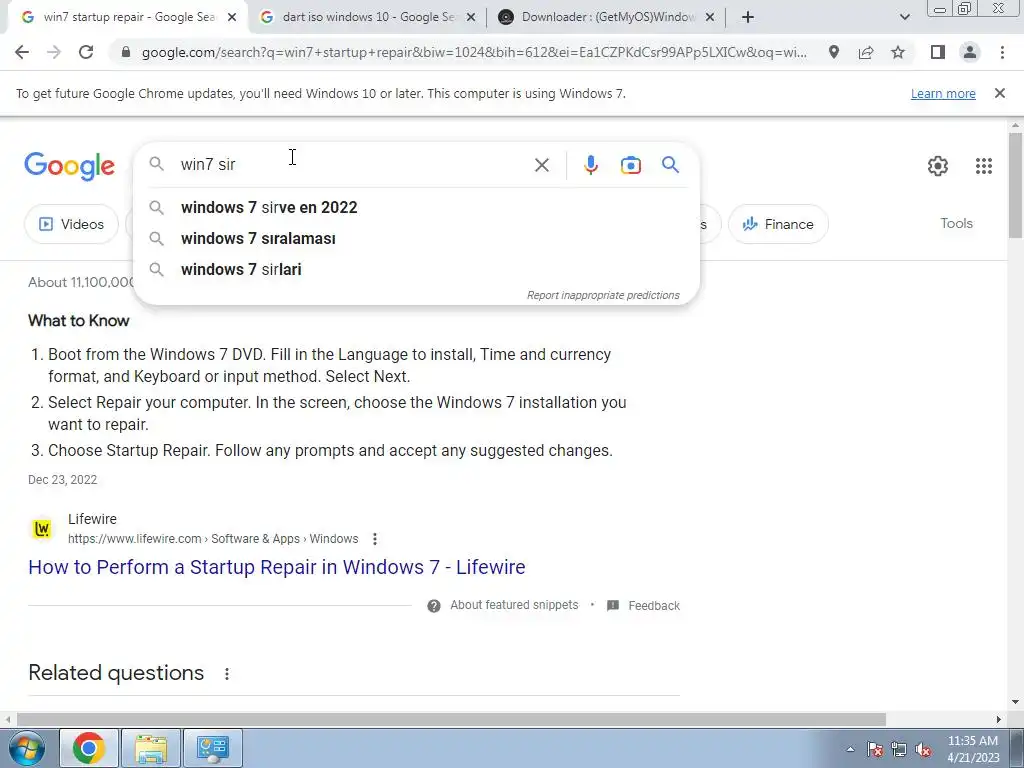Click the taskbar clock showing 11:35 AM
Image resolution: width=1024 pixels, height=768 pixels.
(x=973, y=749)
